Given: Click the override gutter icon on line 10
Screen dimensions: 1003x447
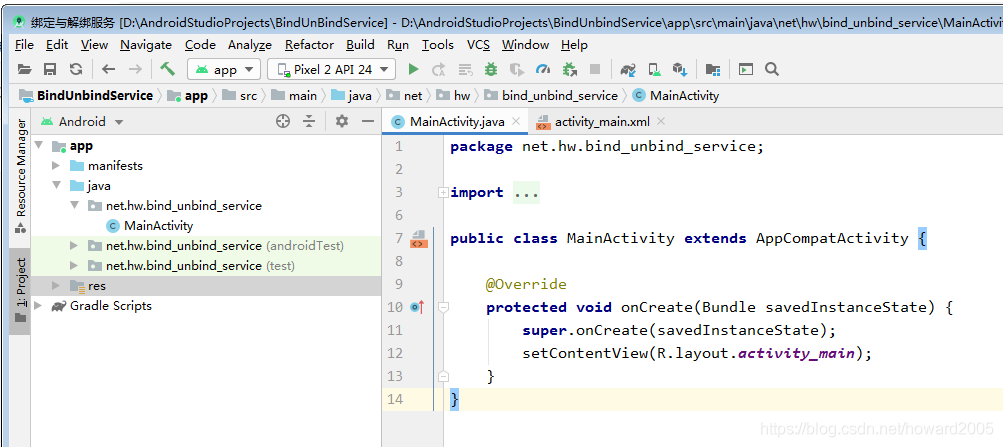Looking at the screenshot, I should 417,308.
